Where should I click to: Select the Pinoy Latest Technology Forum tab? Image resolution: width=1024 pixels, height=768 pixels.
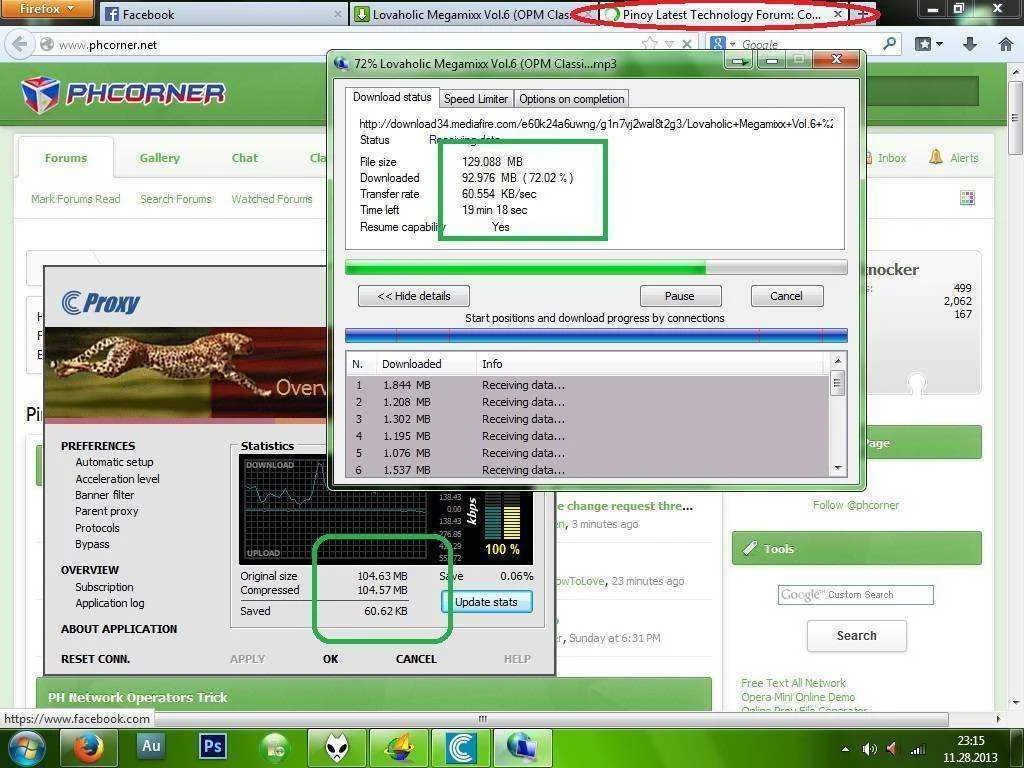tap(723, 14)
